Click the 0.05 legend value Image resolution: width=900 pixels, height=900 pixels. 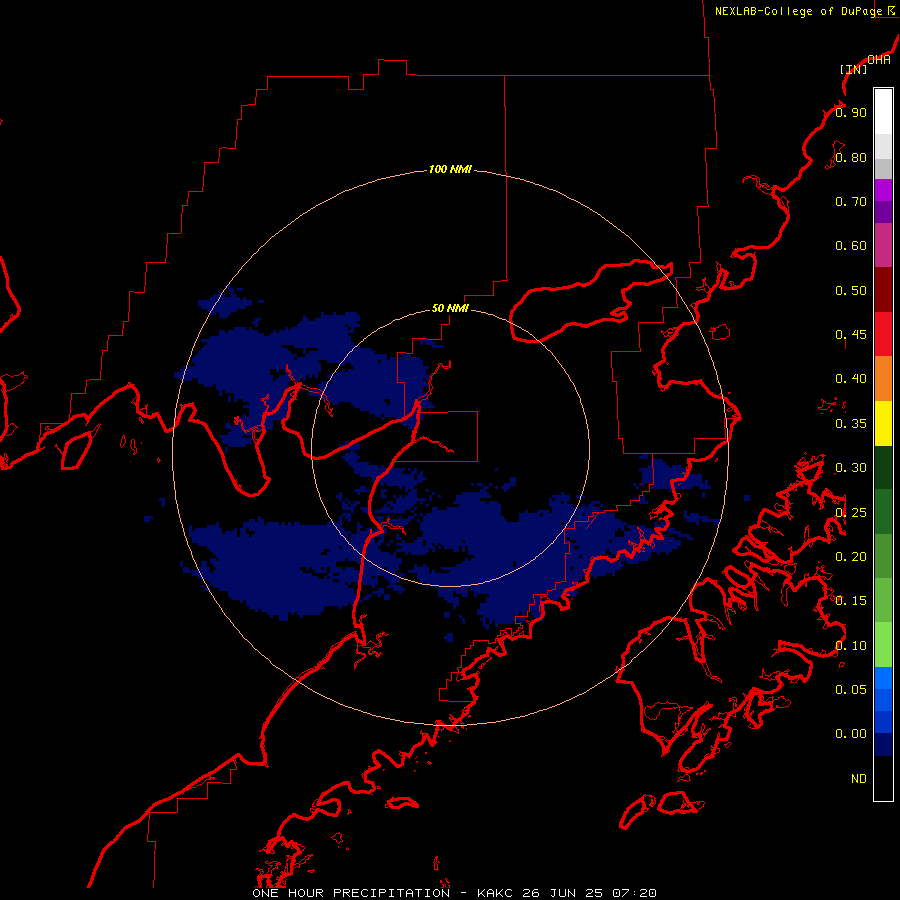(x=851, y=689)
